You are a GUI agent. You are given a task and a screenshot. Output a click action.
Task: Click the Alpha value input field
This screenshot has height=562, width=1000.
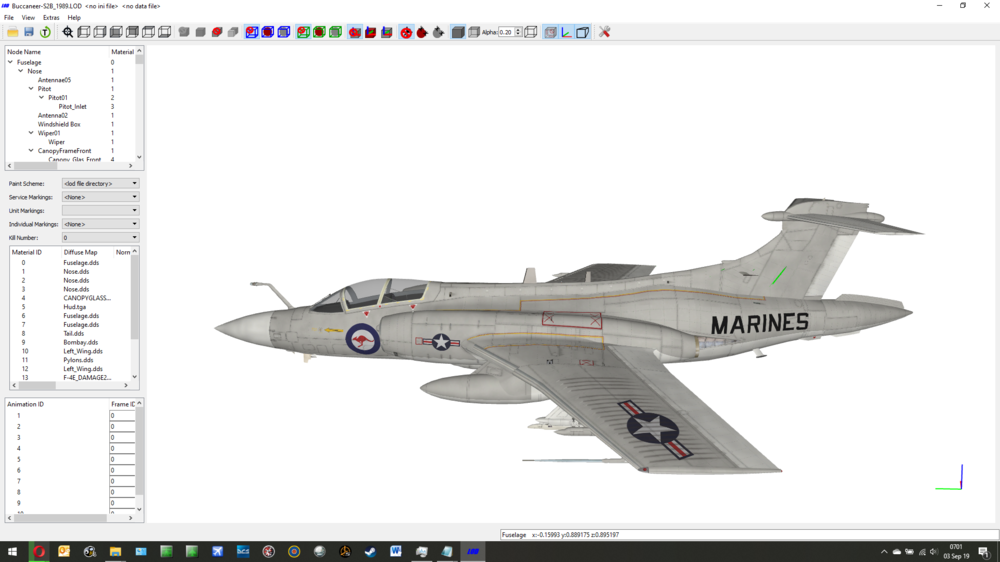click(506, 32)
